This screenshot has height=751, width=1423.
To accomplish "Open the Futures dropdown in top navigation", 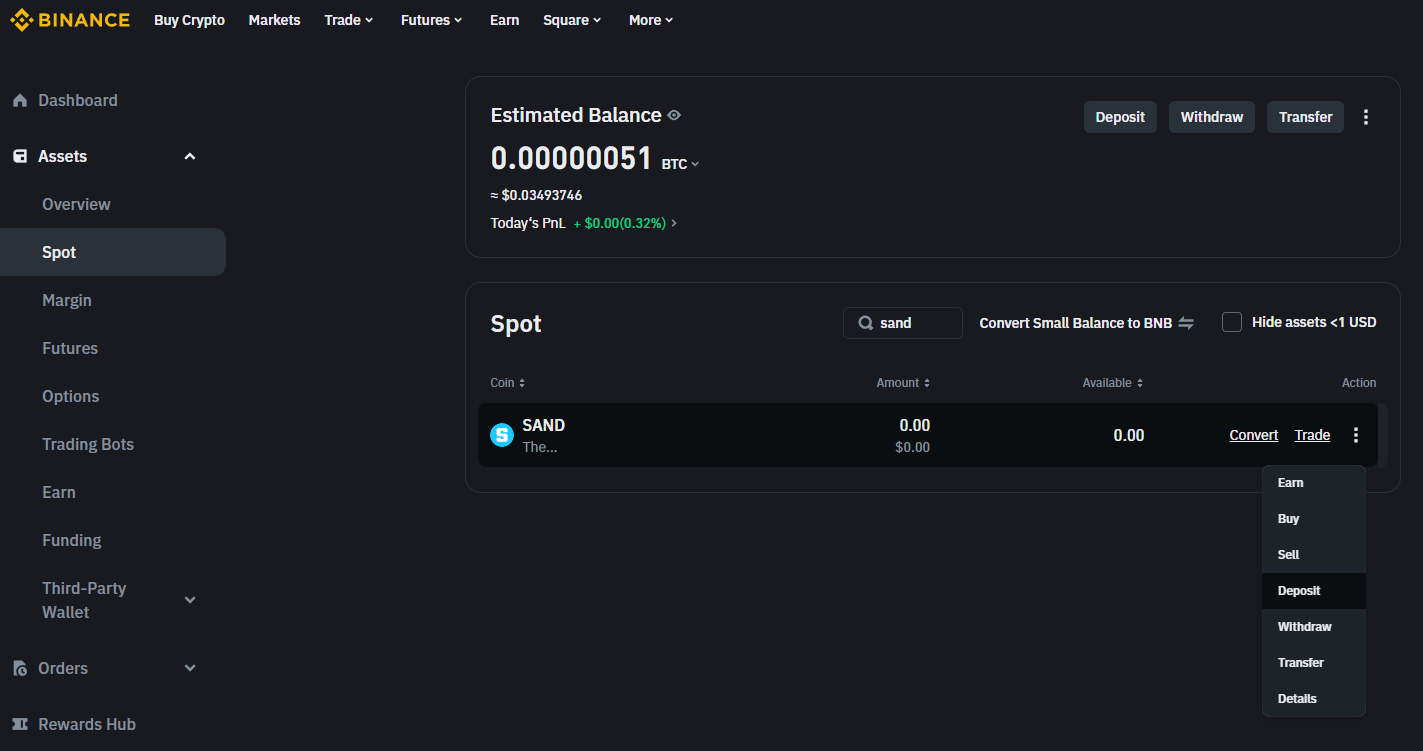I will click(x=431, y=20).
